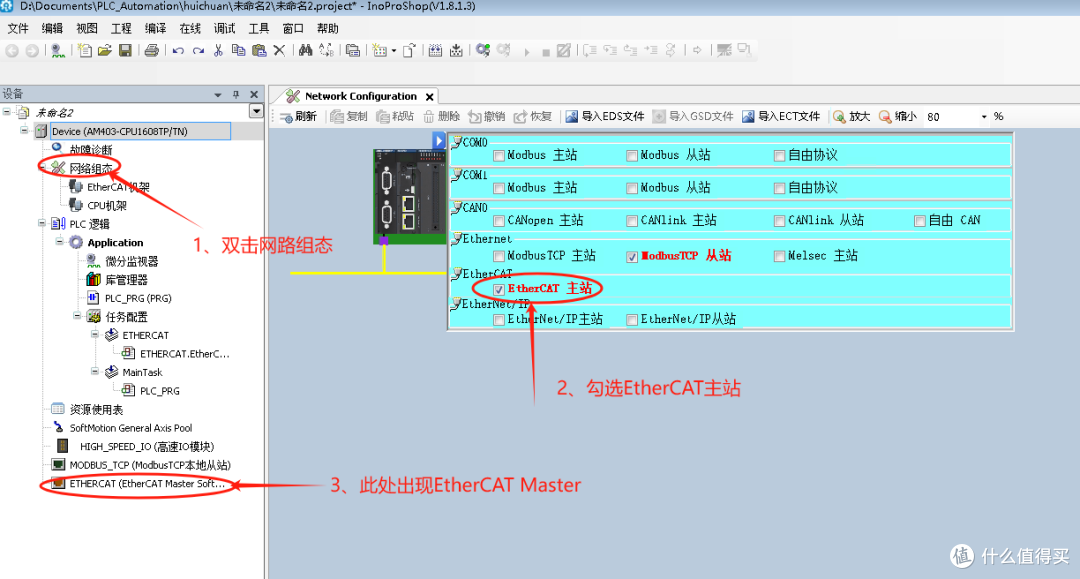Click 导入ECT文件 button
1080x579 pixels.
tap(781, 116)
